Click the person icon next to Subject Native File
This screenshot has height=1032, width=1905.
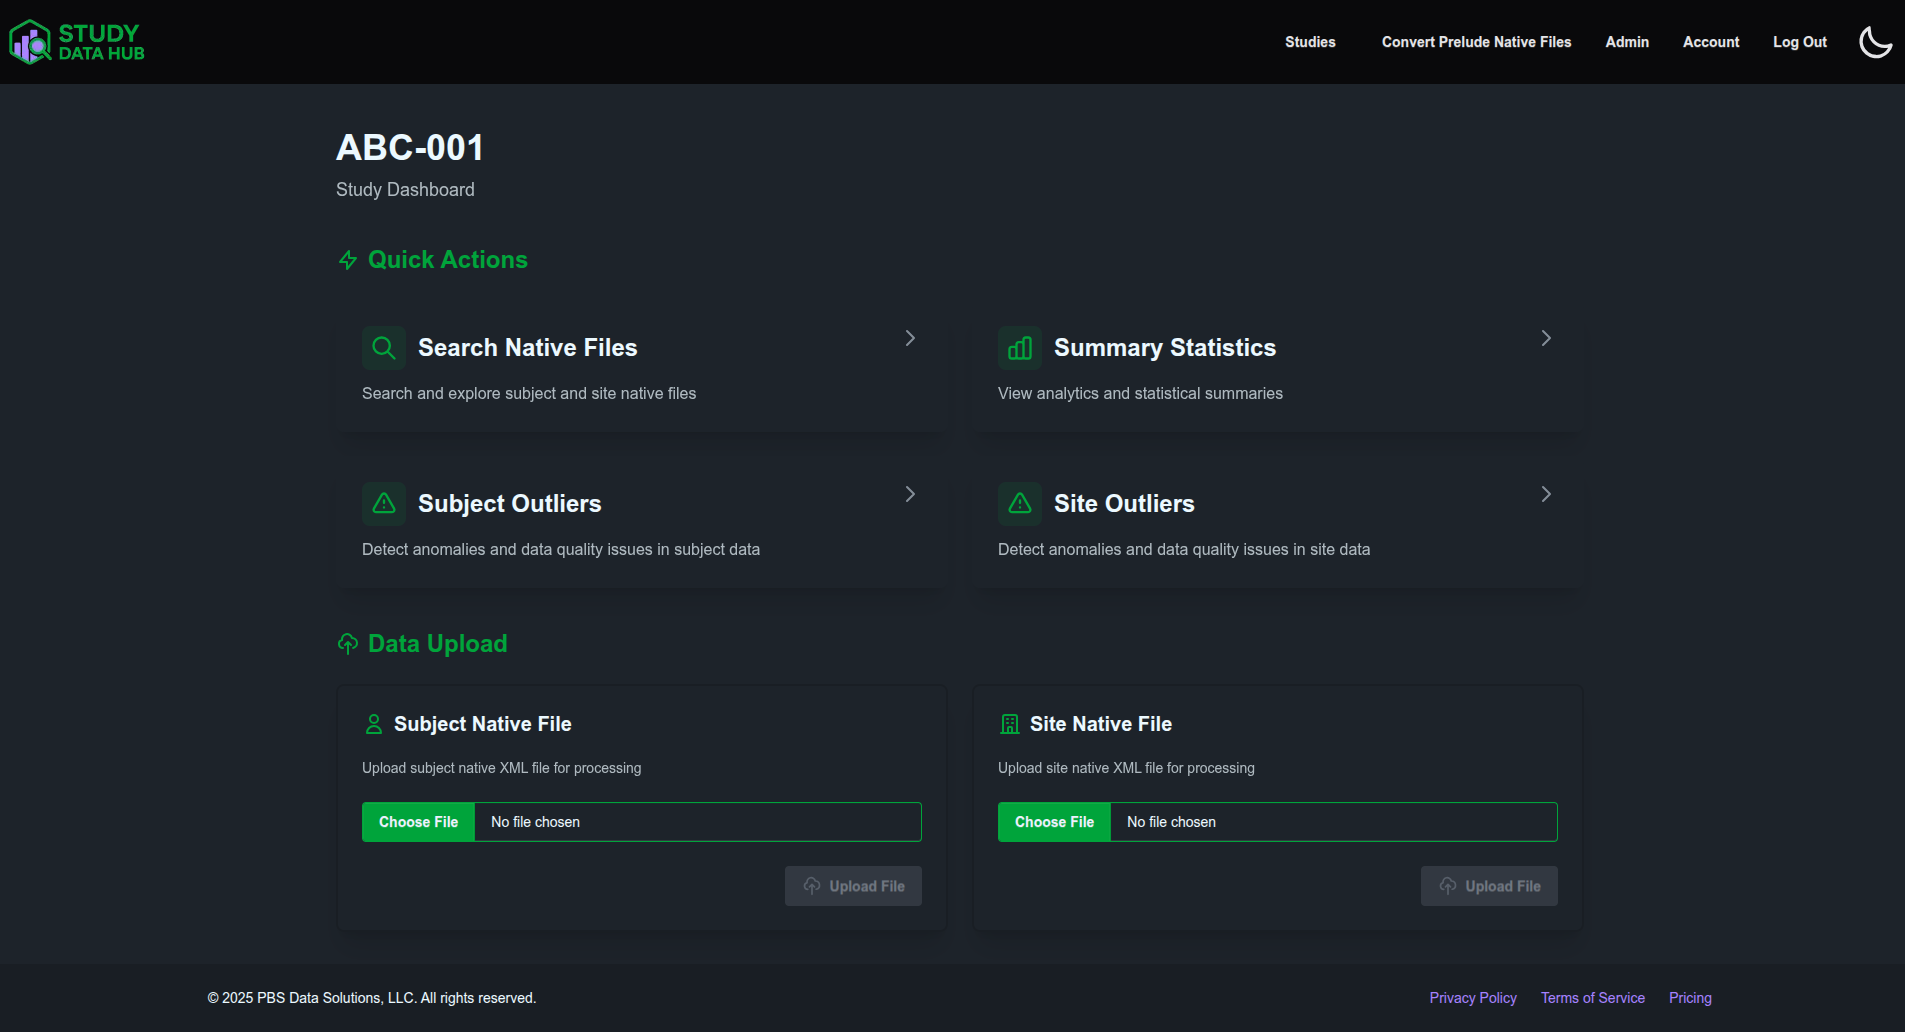pos(374,723)
